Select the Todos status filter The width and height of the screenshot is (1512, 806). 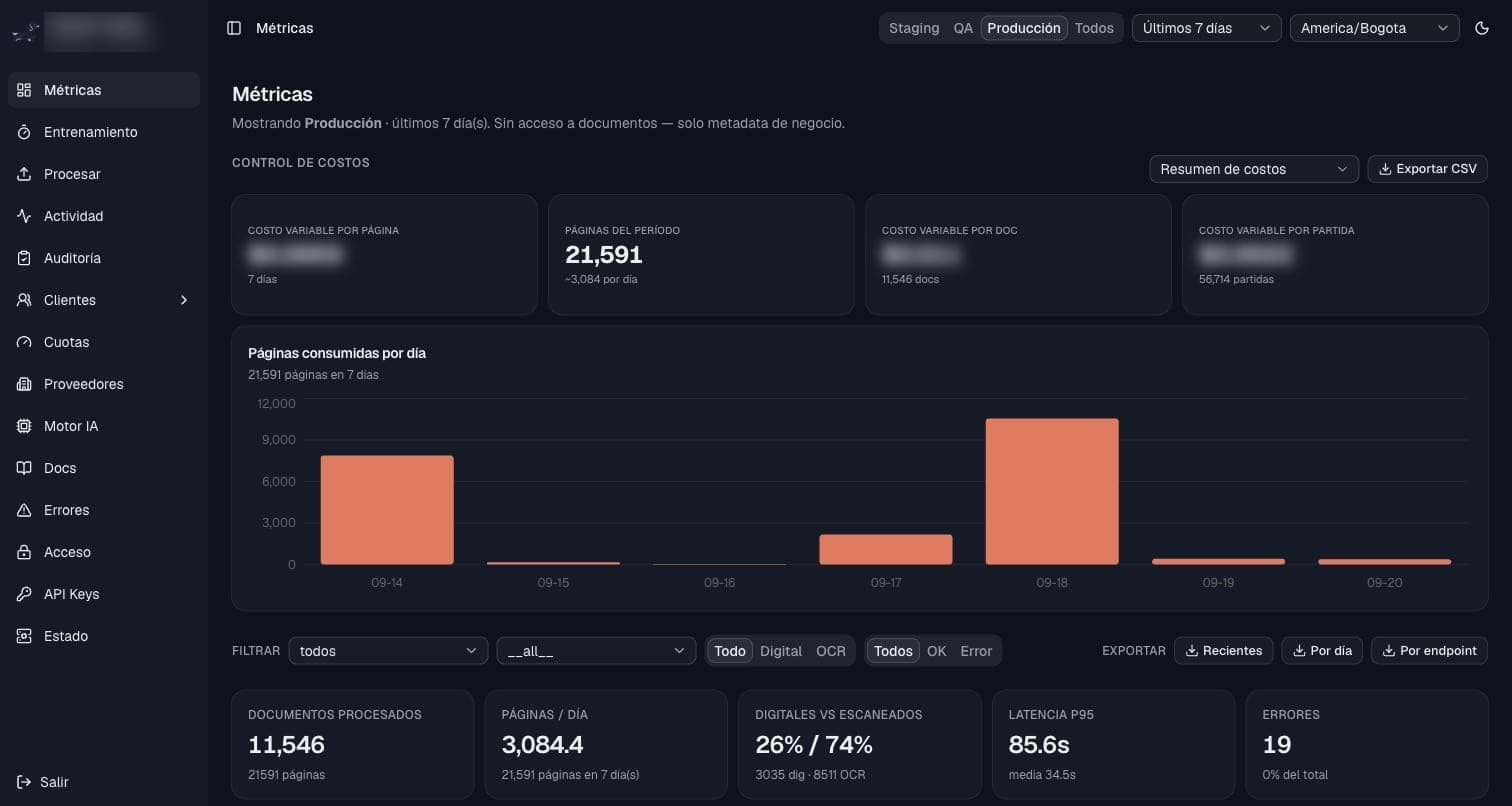(x=893, y=651)
